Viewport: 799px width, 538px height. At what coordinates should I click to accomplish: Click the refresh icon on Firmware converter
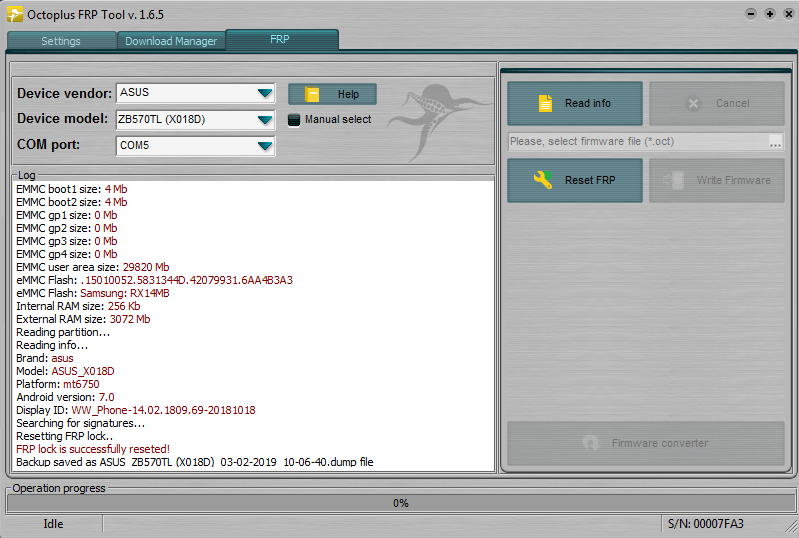tap(591, 443)
